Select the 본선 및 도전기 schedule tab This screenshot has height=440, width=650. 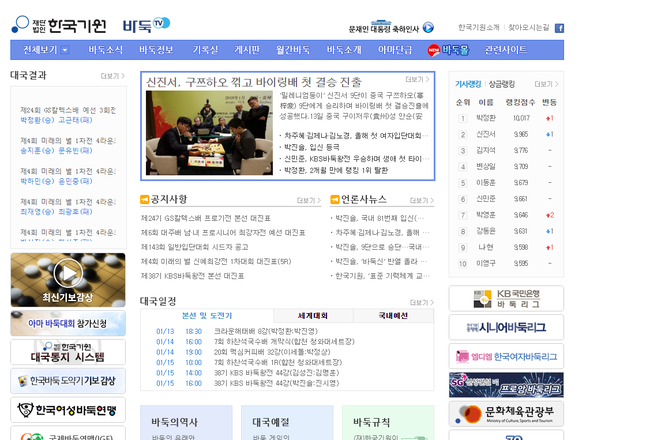[x=207, y=316]
